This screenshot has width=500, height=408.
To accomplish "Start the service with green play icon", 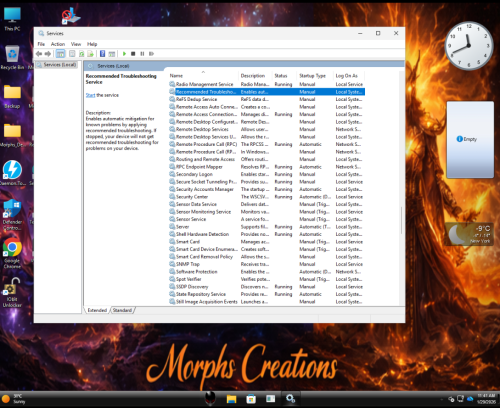I will pos(124,54).
